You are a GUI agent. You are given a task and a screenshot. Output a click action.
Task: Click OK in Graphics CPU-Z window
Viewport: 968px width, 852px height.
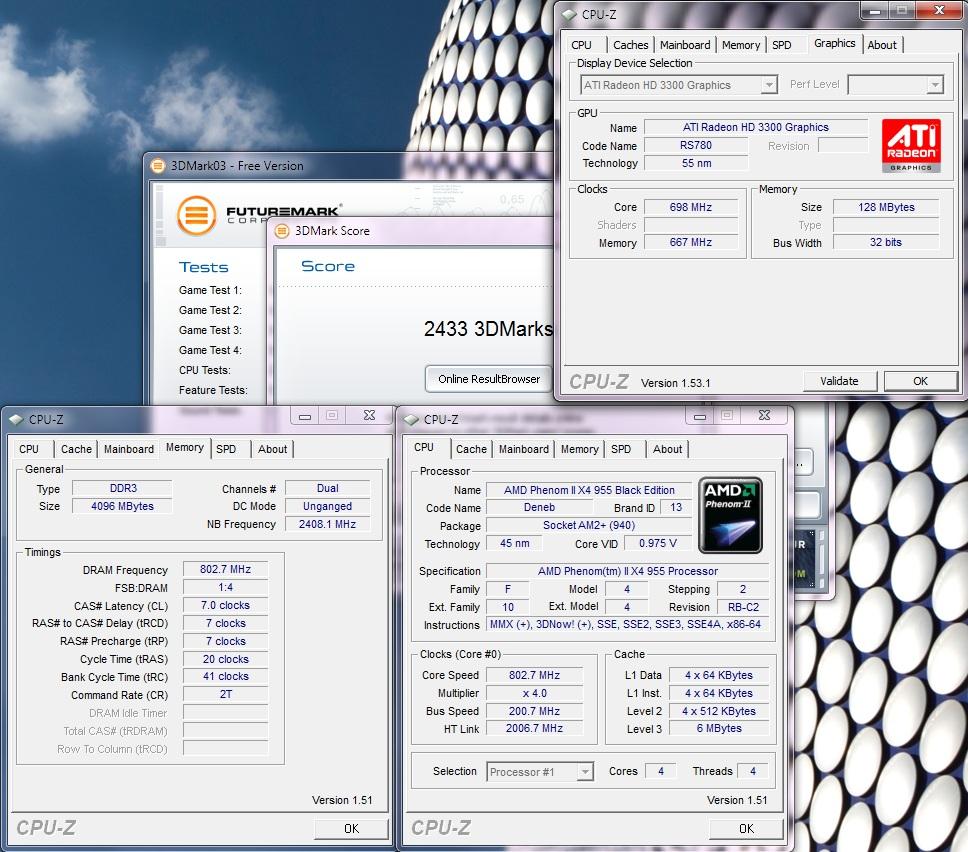click(x=920, y=381)
